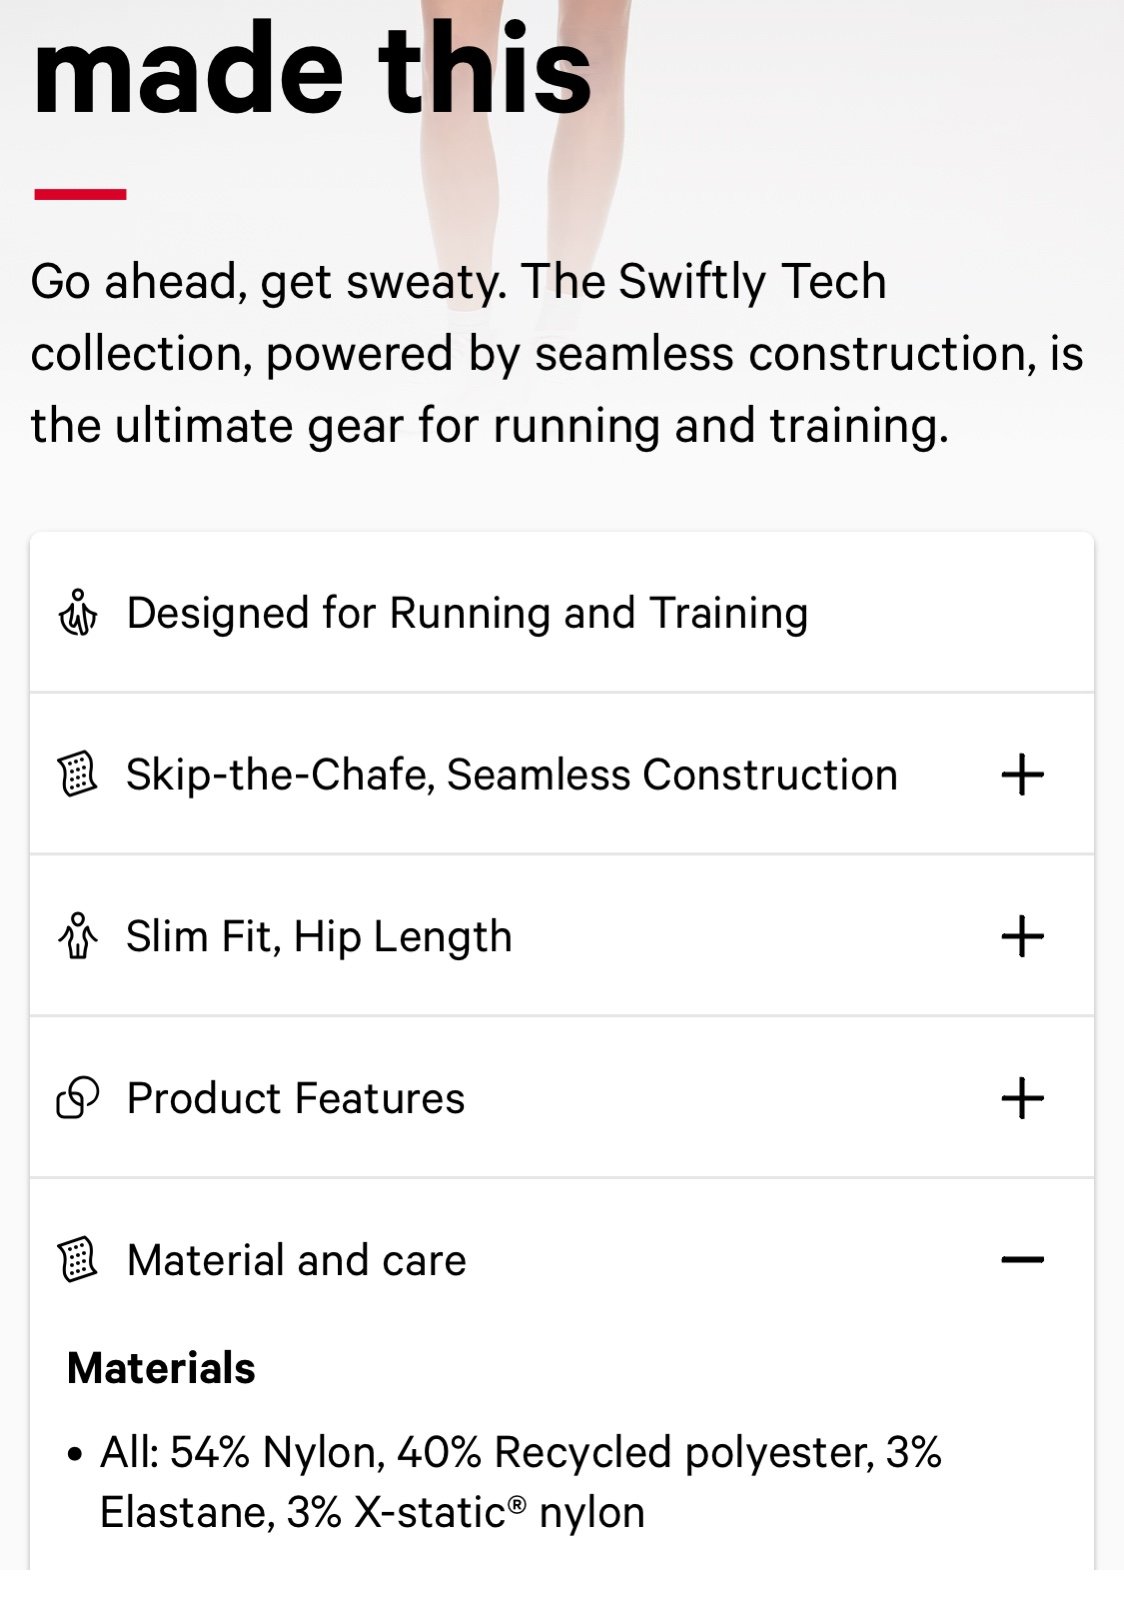The height and width of the screenshot is (1600, 1124).
Task: Click the body fit icon beside Slim Fit
Action: 78,937
